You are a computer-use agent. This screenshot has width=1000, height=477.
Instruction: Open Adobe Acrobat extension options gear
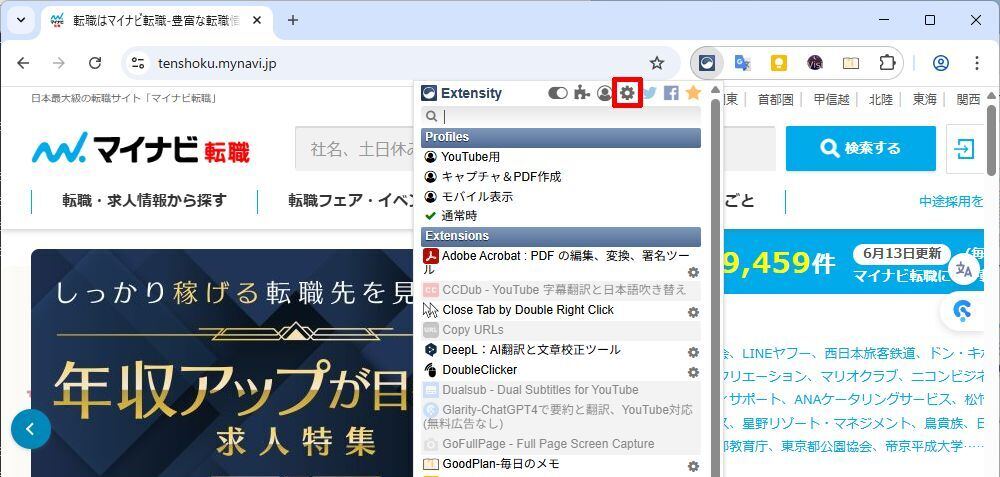(693, 272)
